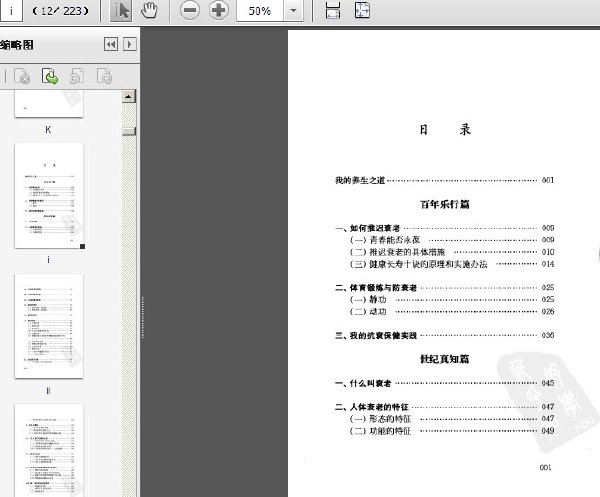Screen dimensions: 600x497
Task: Click the 目录 heading on the page
Action: tap(444, 130)
